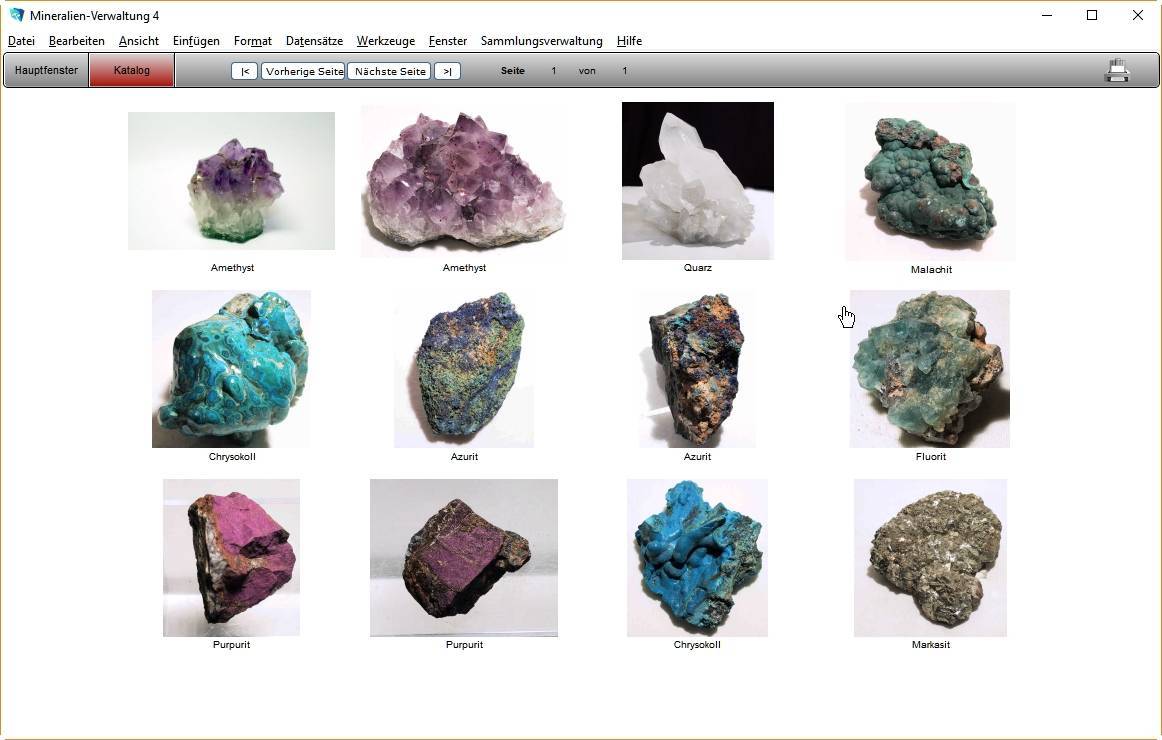Choose the Chrysokoll thumbnail in the bottom row
The height and width of the screenshot is (740, 1162).
[x=697, y=558]
